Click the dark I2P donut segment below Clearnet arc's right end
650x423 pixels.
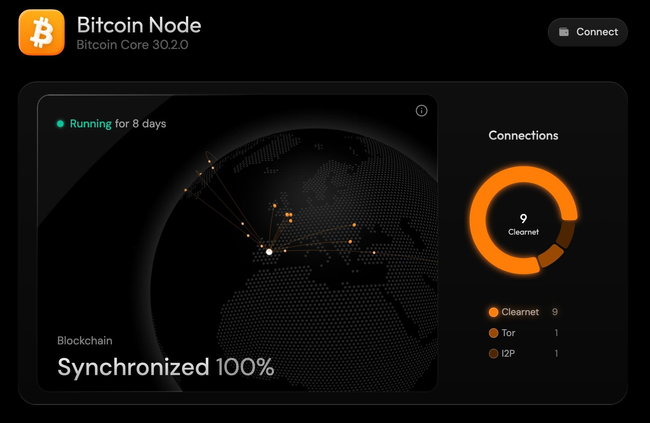pos(566,234)
